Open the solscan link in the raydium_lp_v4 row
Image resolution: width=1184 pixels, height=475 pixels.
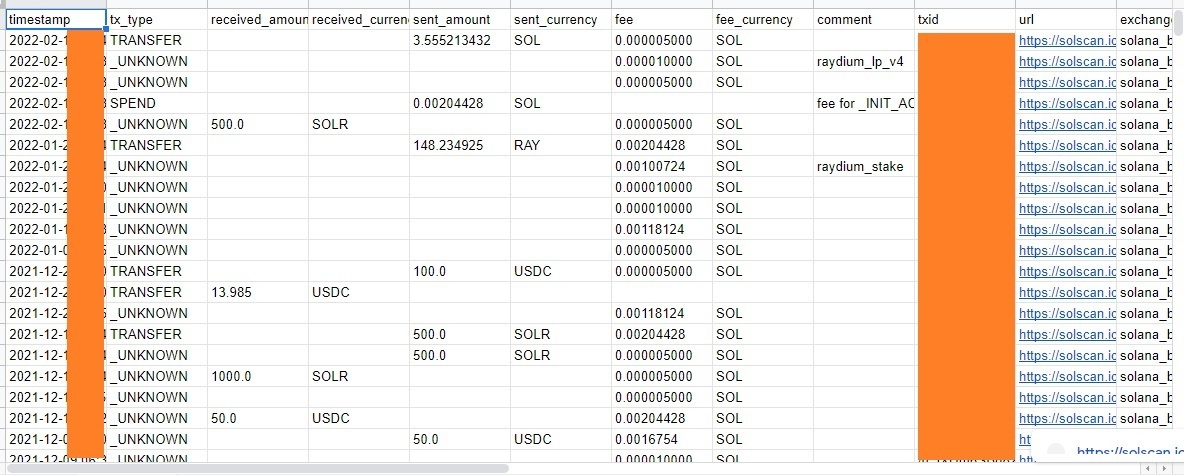(1067, 61)
